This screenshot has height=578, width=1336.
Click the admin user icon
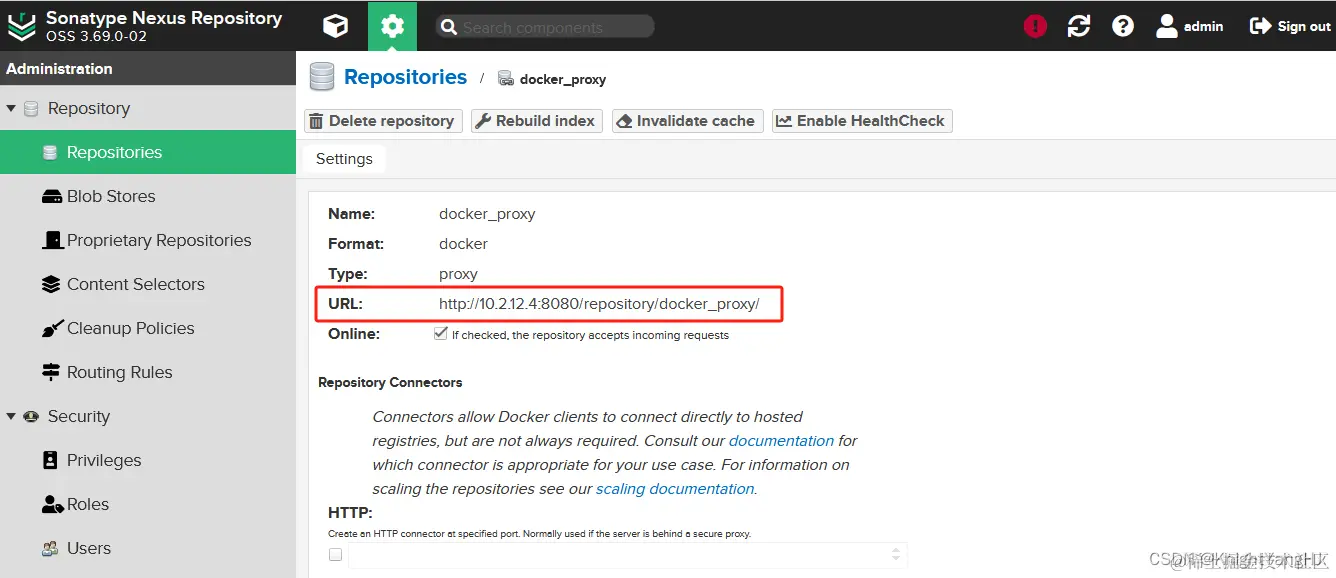click(1167, 27)
